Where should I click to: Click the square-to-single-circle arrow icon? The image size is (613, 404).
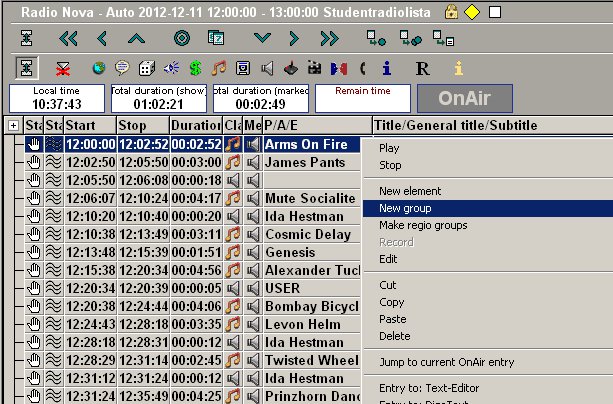point(376,38)
